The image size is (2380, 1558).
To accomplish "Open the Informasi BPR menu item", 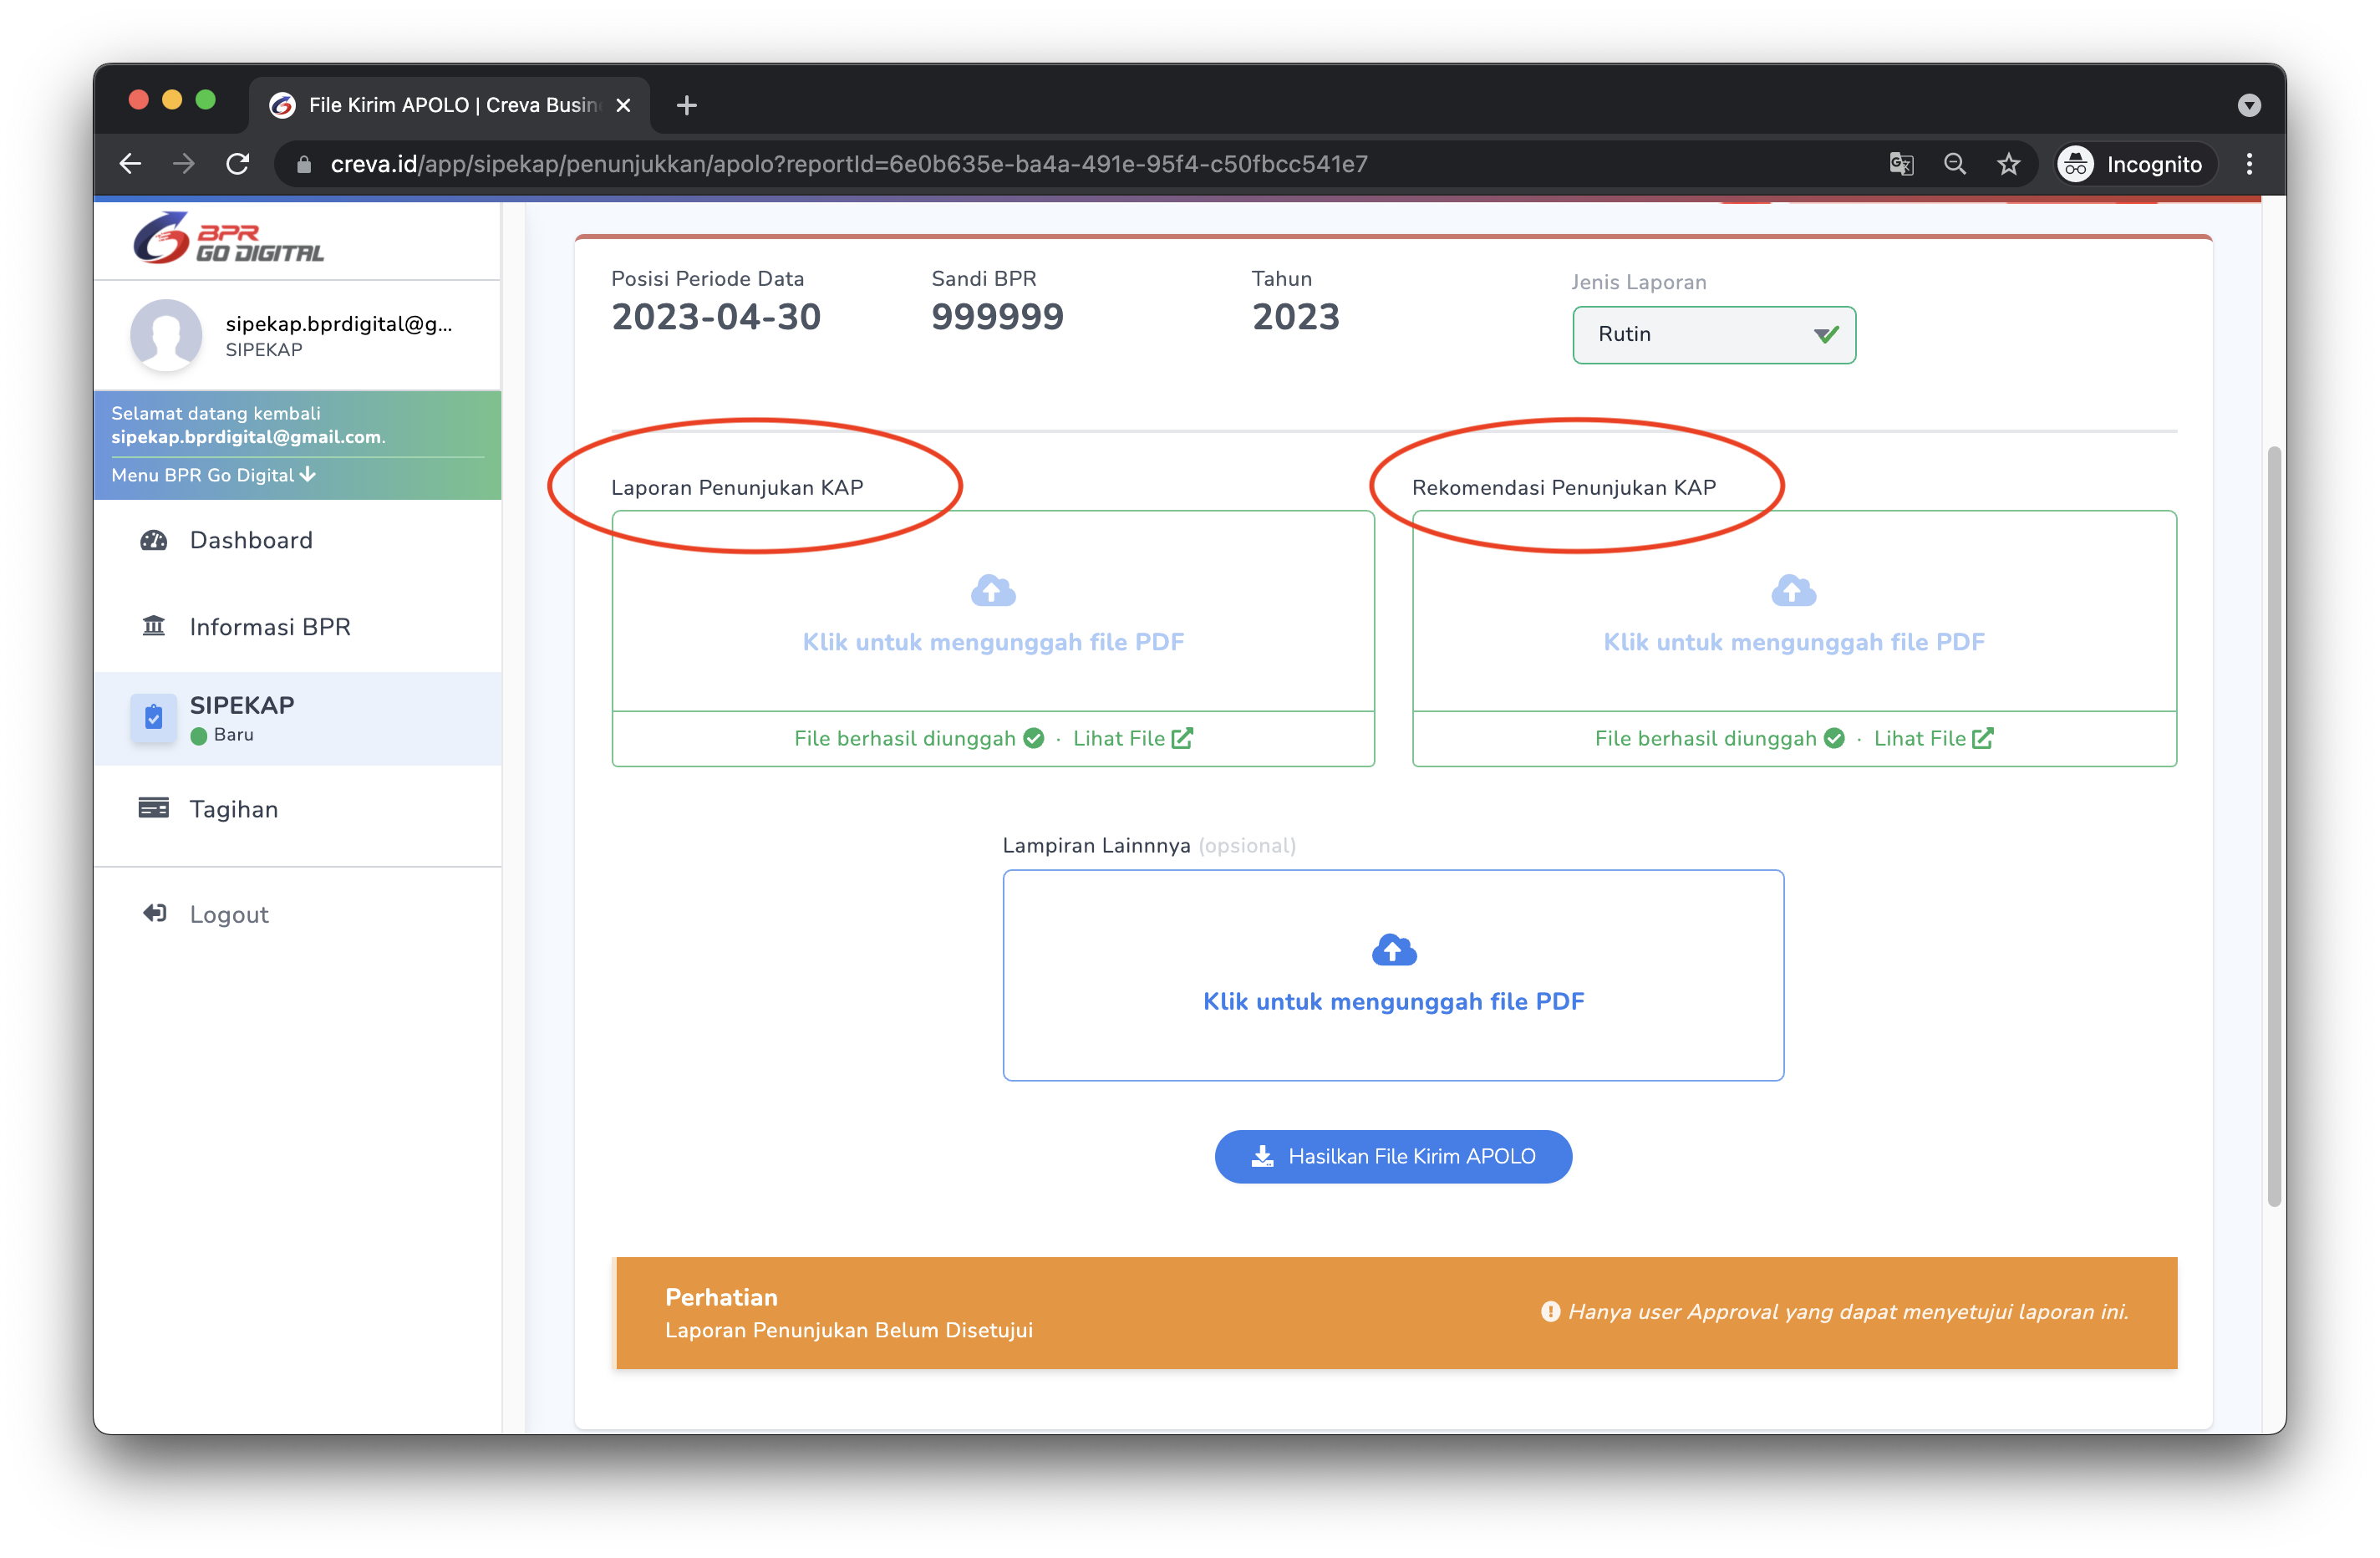I will pyautogui.click(x=298, y=627).
